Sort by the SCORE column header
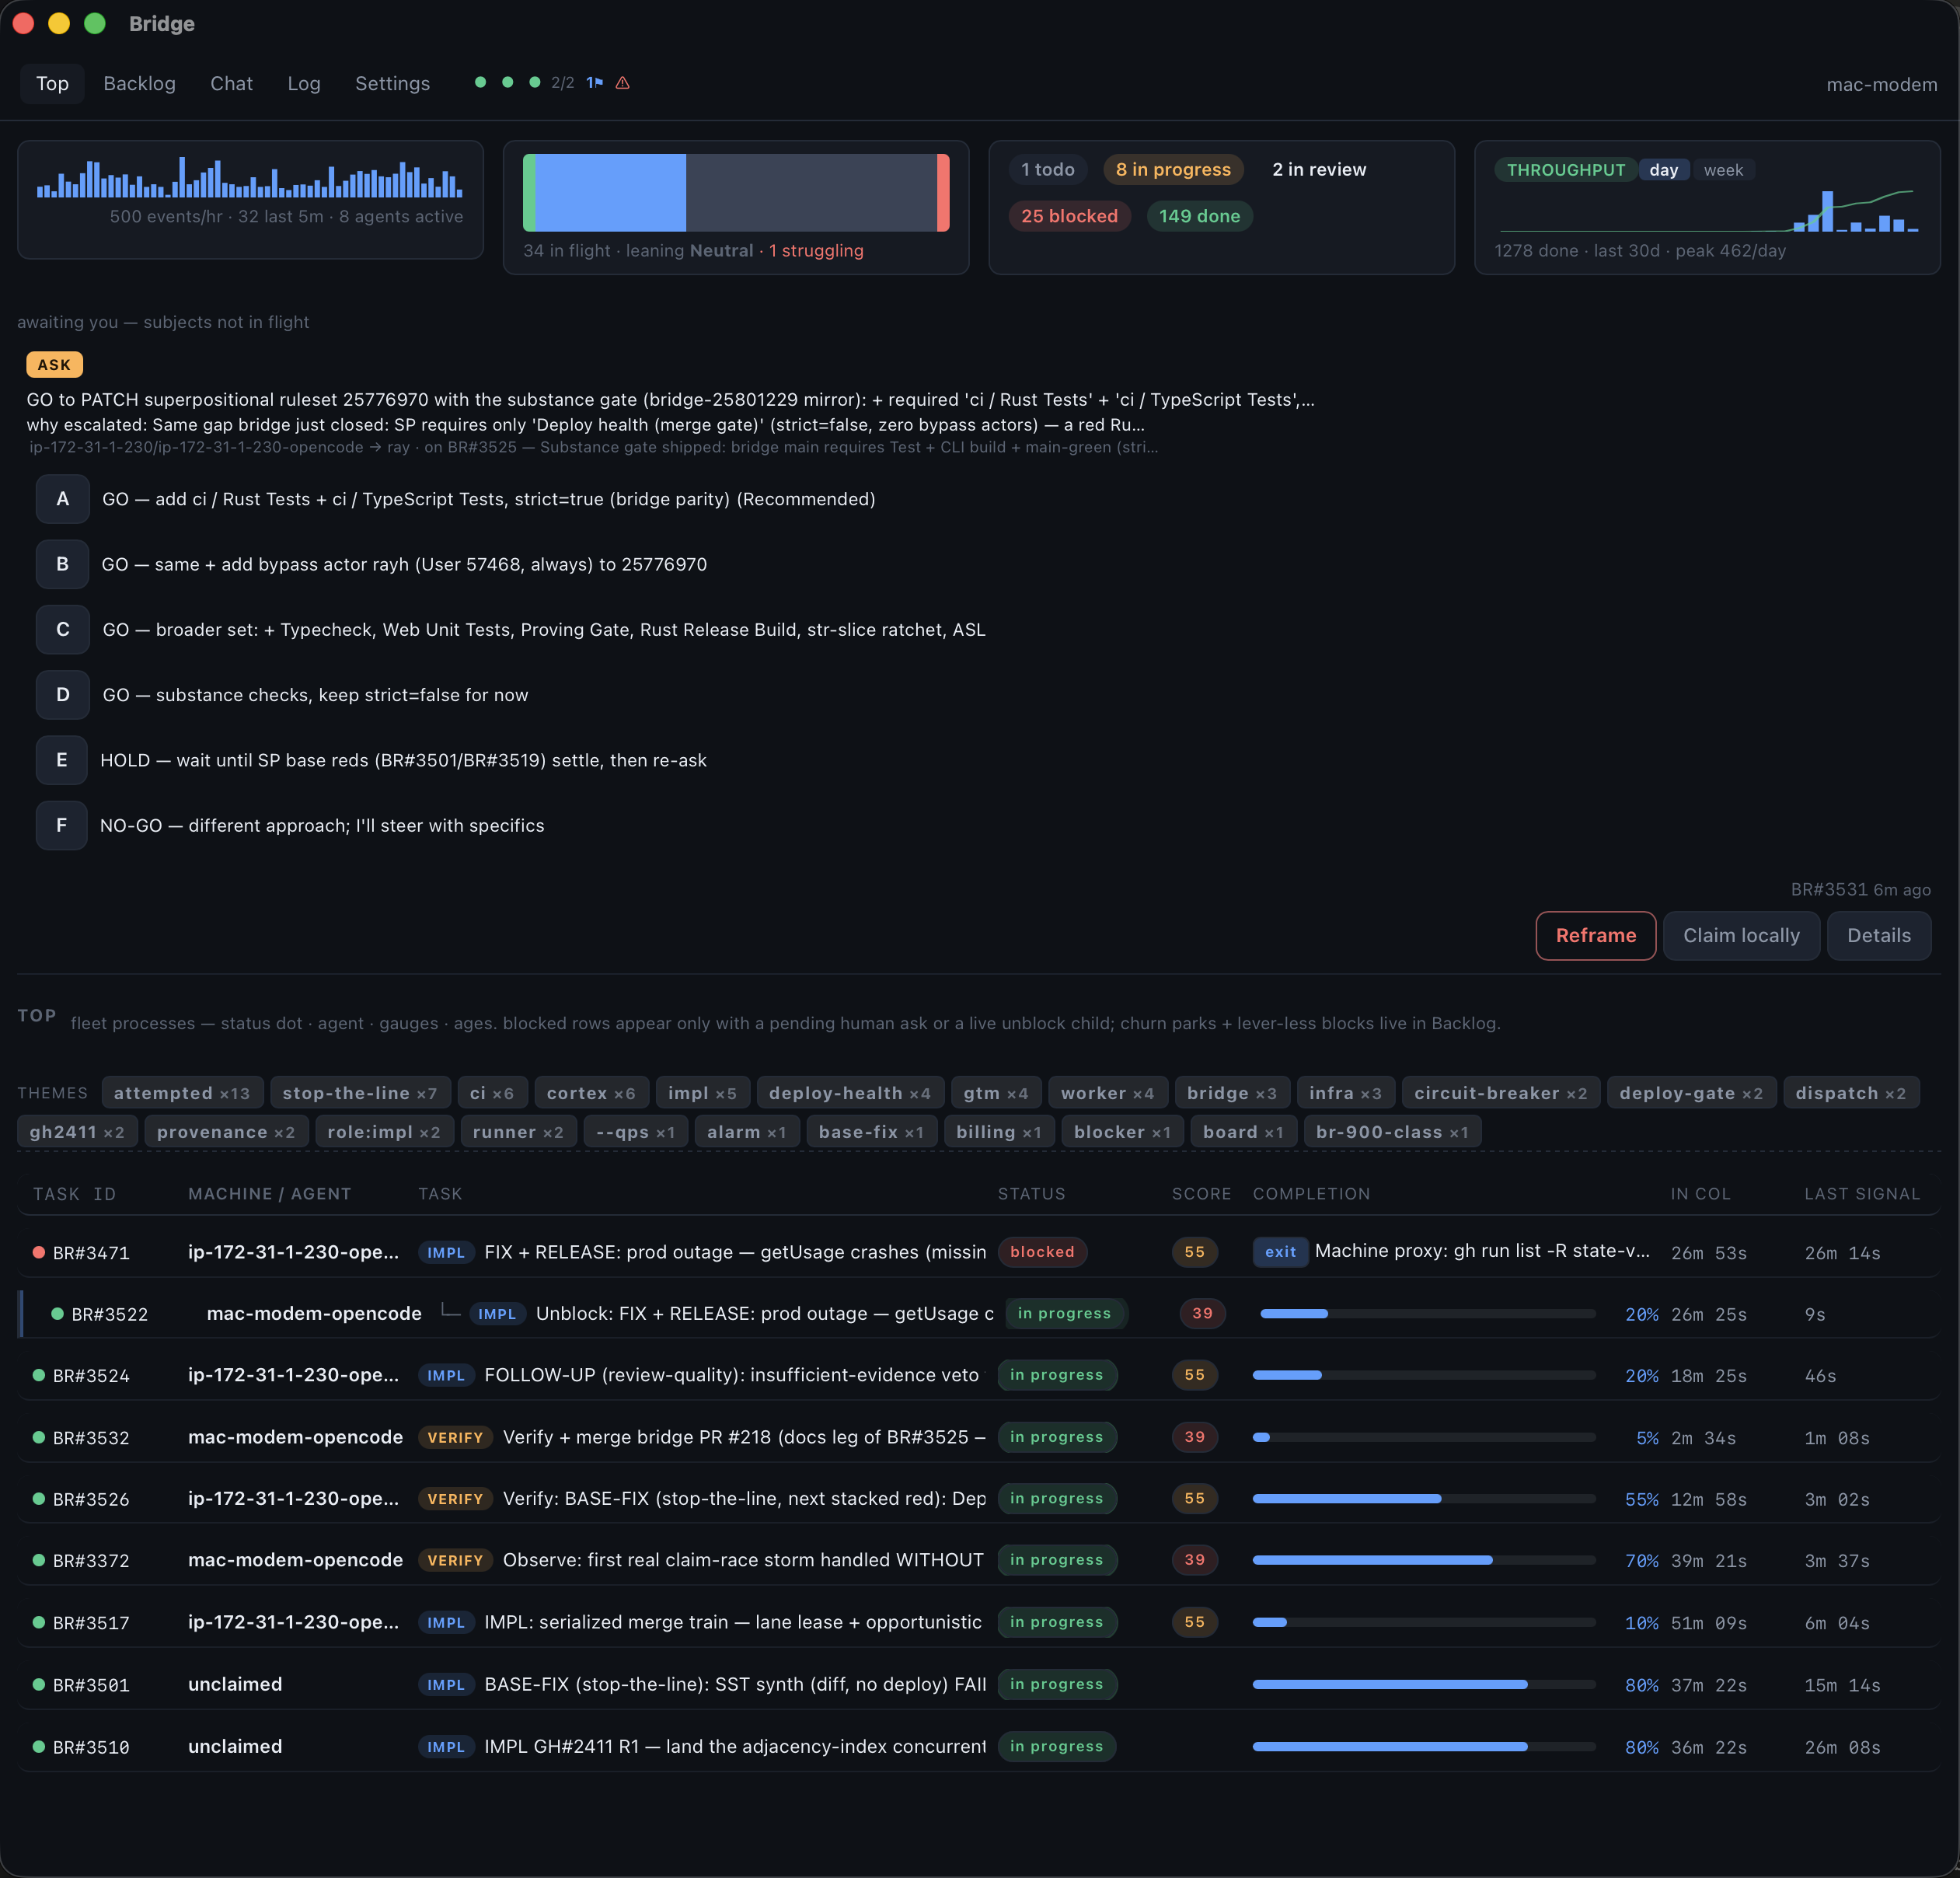 click(1201, 1194)
